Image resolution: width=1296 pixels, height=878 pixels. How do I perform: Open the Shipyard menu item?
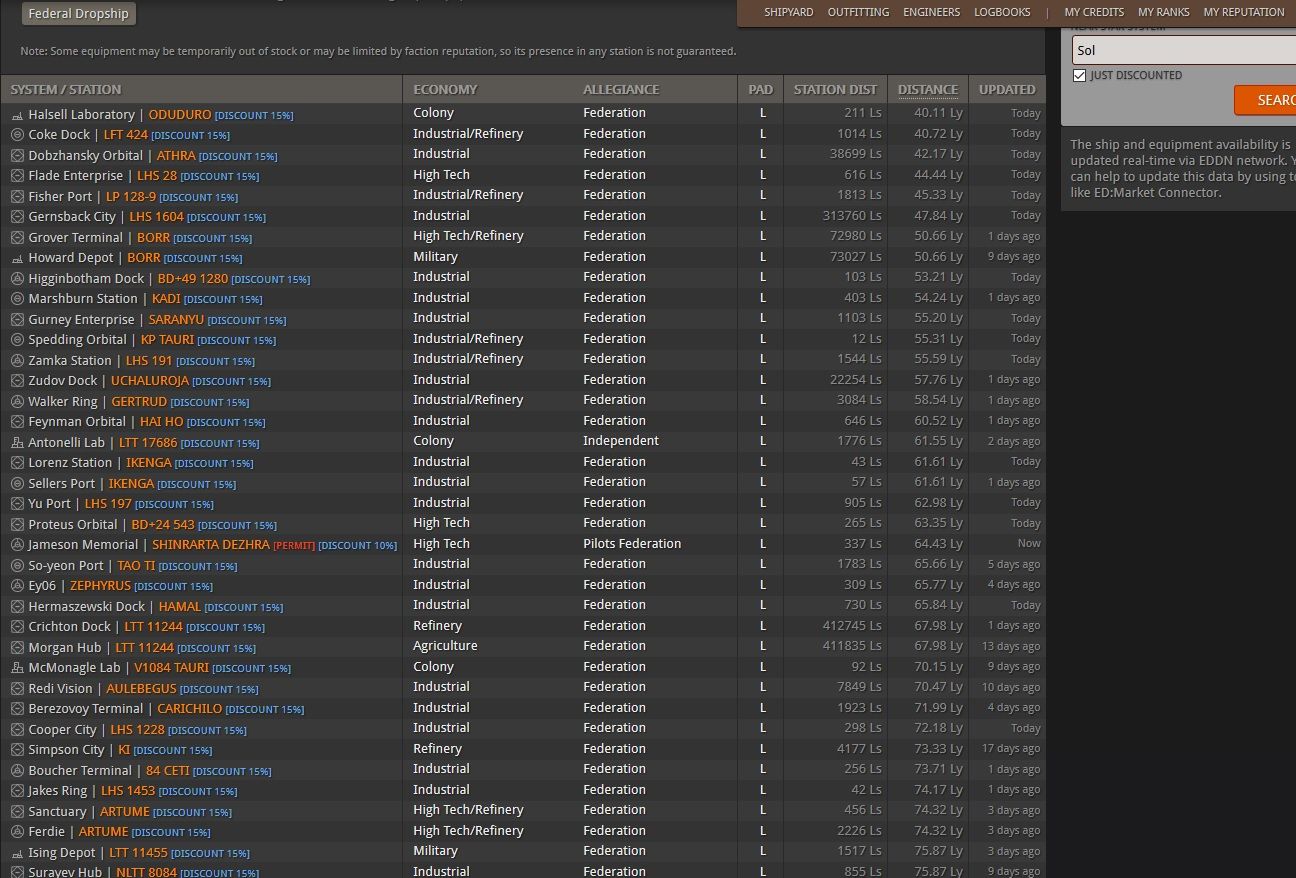click(x=789, y=12)
